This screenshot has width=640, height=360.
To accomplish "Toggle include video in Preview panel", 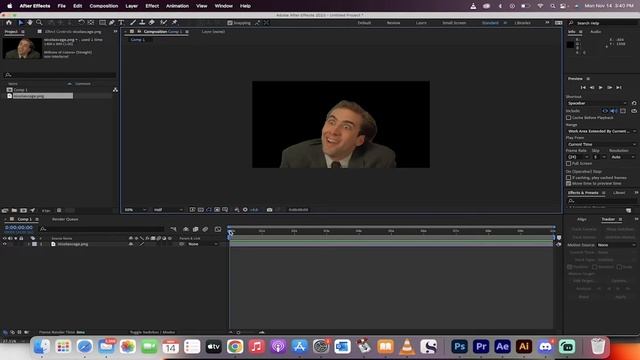I will pyautogui.click(x=605, y=111).
